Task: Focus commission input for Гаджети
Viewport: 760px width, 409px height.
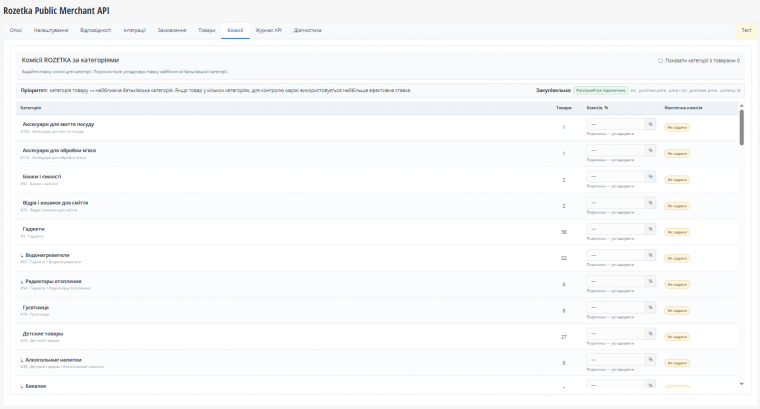Action: [x=616, y=229]
